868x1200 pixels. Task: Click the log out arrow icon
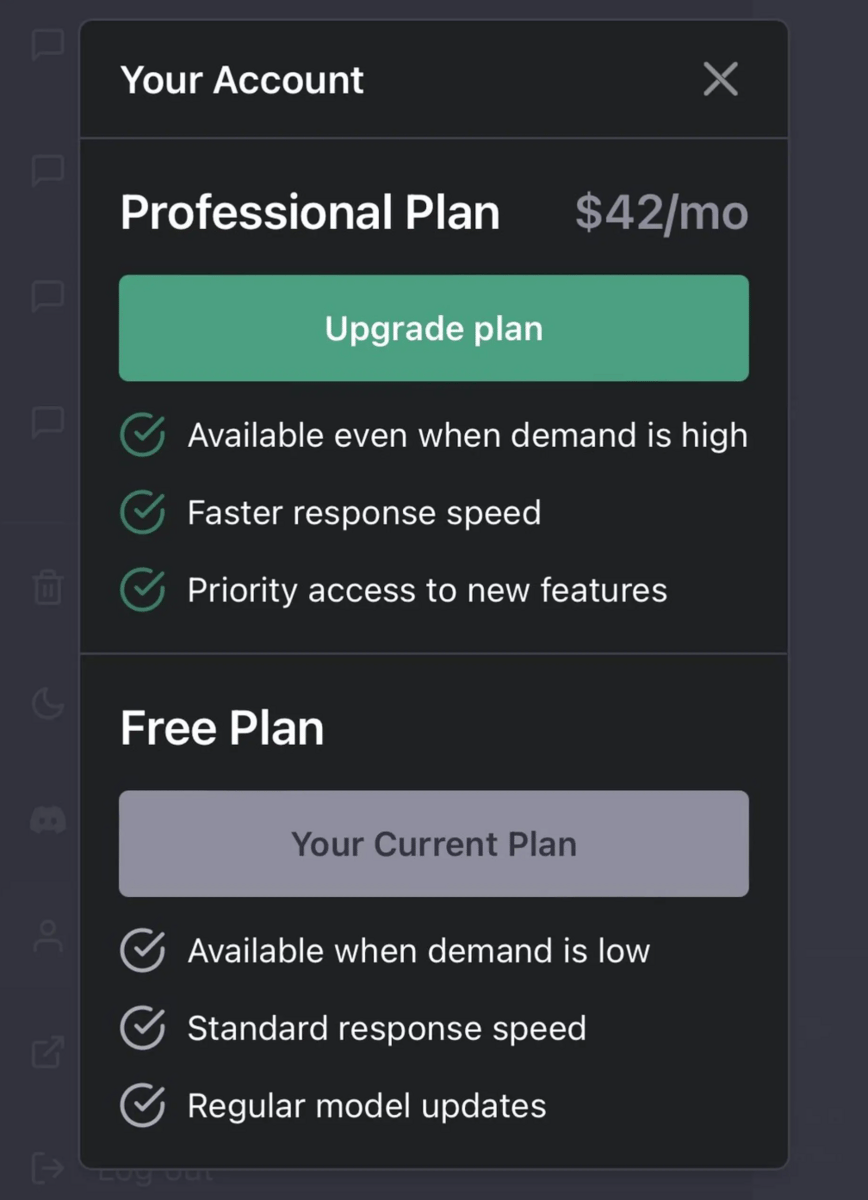tap(48, 1167)
